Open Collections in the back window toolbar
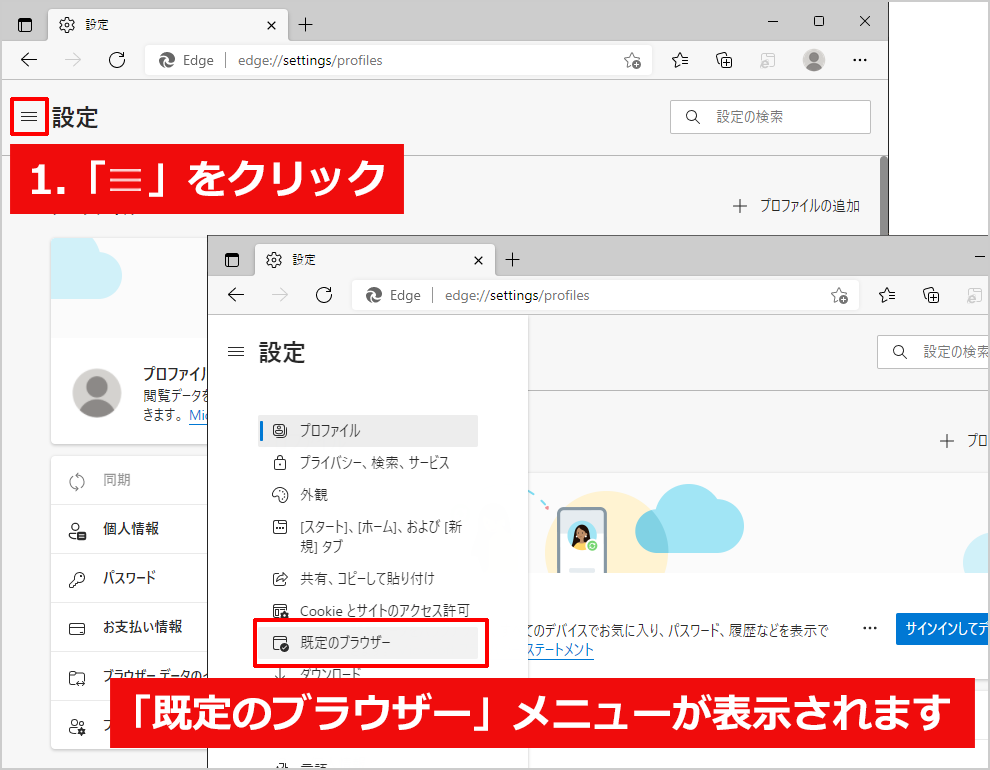990x770 pixels. [725, 60]
